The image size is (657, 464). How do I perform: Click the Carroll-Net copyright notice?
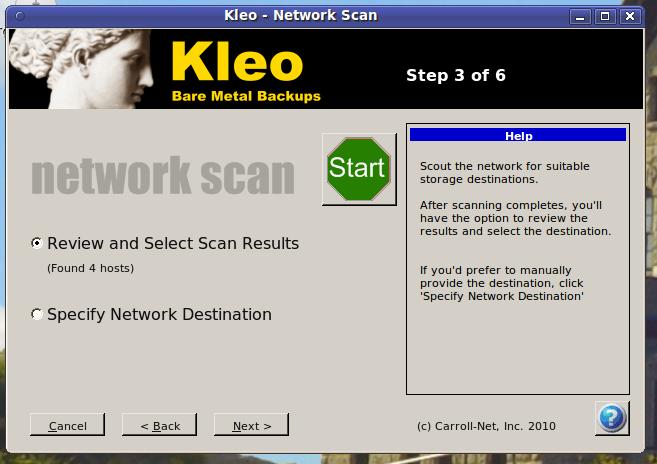coord(486,426)
